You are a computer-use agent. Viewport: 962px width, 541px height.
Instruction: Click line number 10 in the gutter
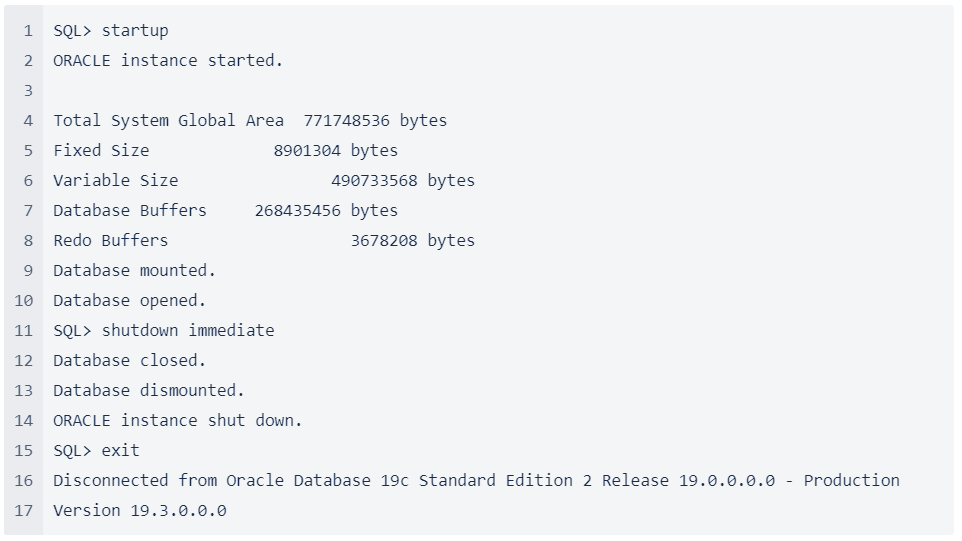point(24,301)
